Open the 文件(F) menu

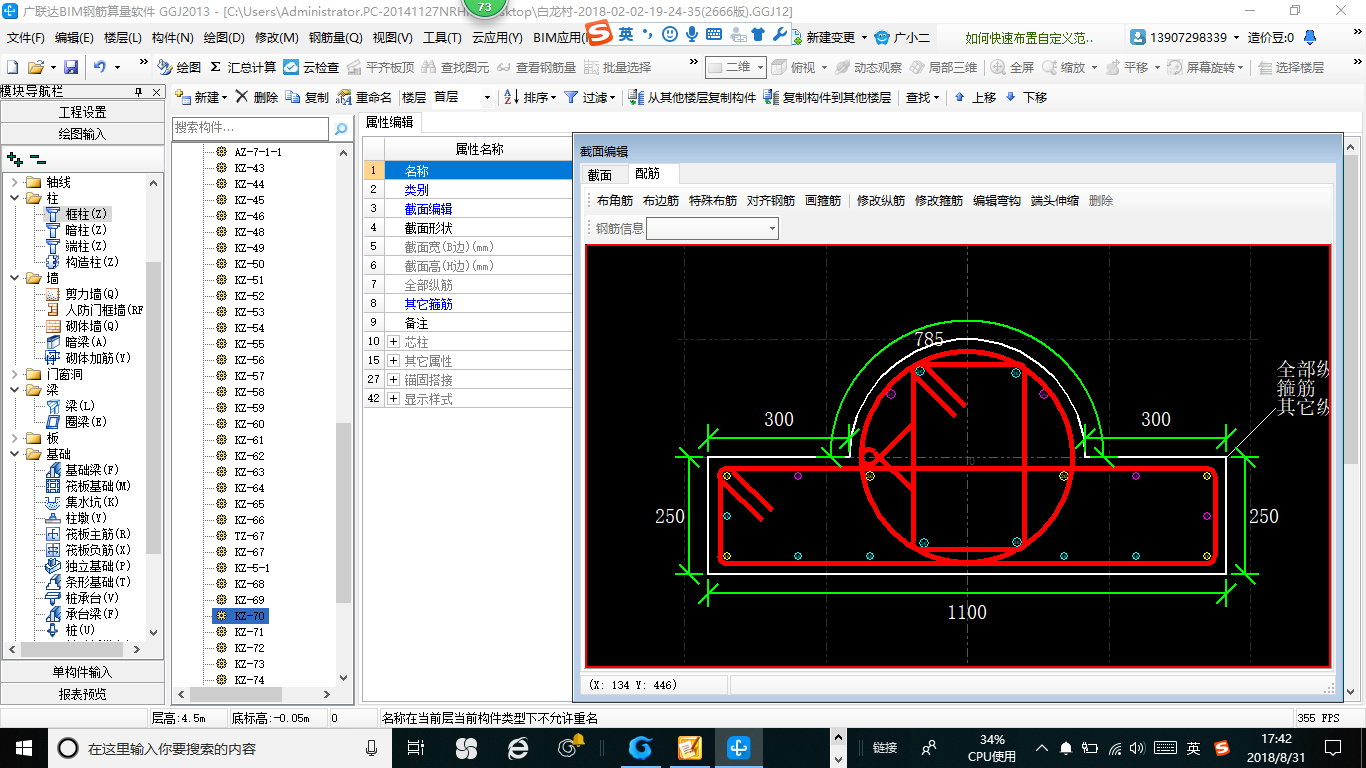click(26, 38)
